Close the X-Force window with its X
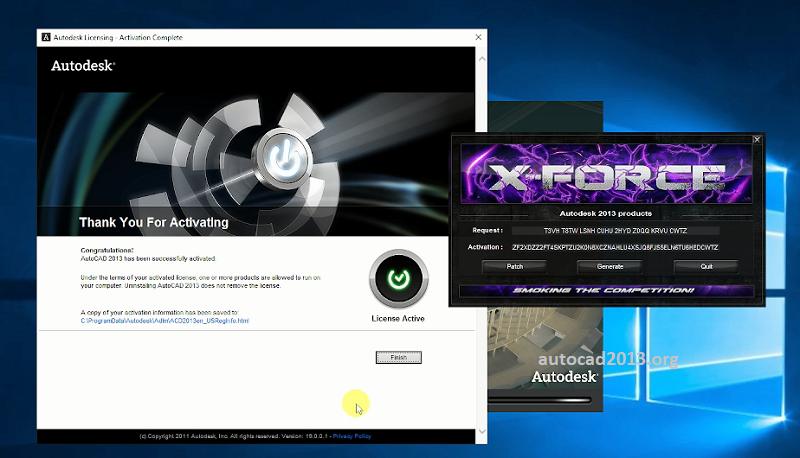Viewport: 800px width, 458px height. [x=757, y=139]
